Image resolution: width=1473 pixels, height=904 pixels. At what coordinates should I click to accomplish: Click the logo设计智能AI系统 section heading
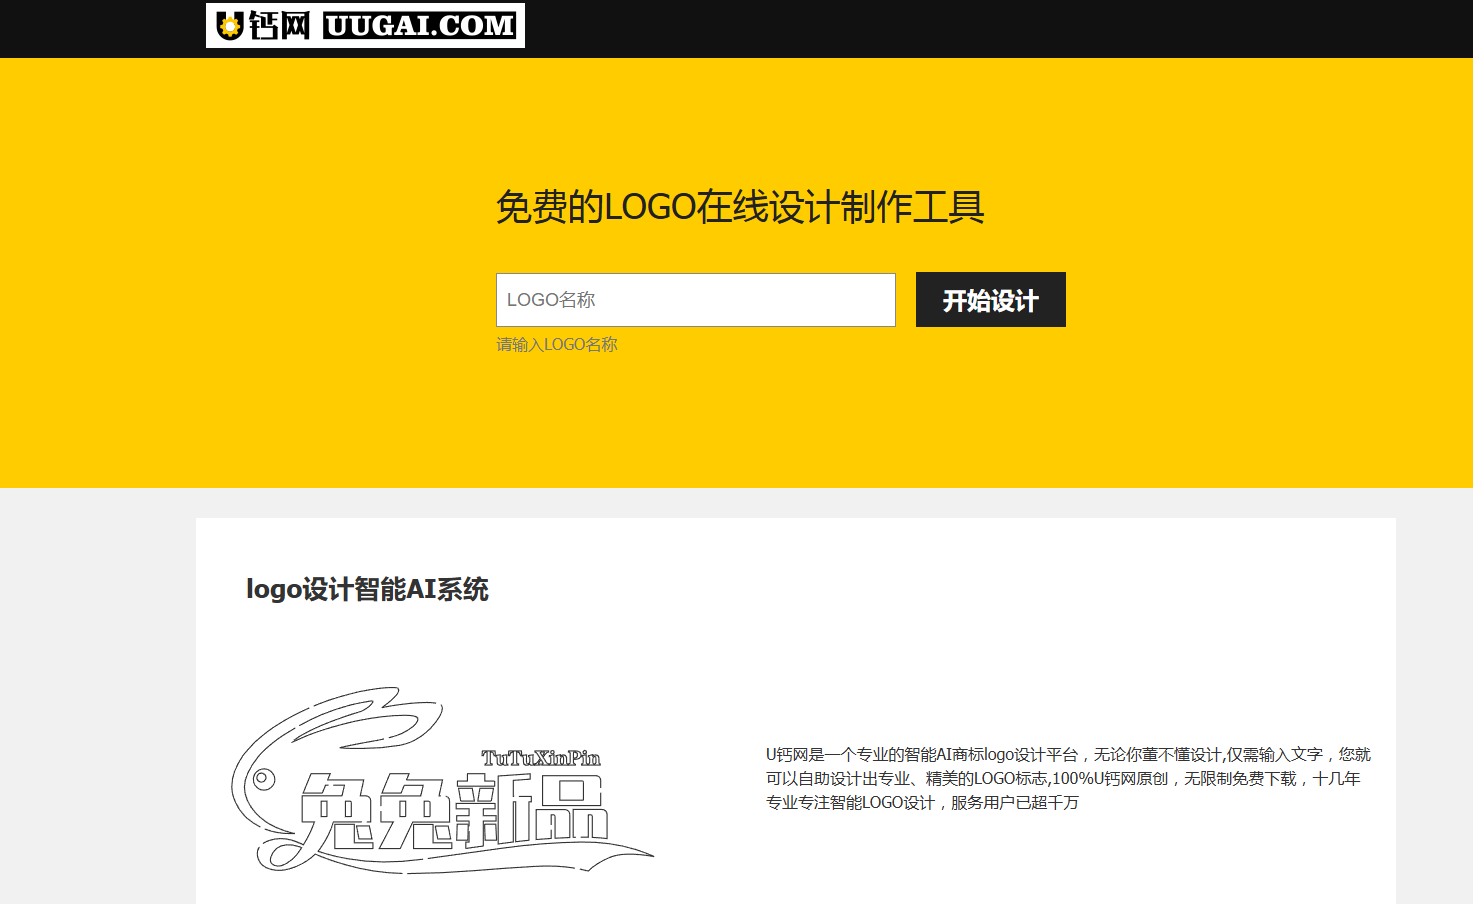click(367, 589)
